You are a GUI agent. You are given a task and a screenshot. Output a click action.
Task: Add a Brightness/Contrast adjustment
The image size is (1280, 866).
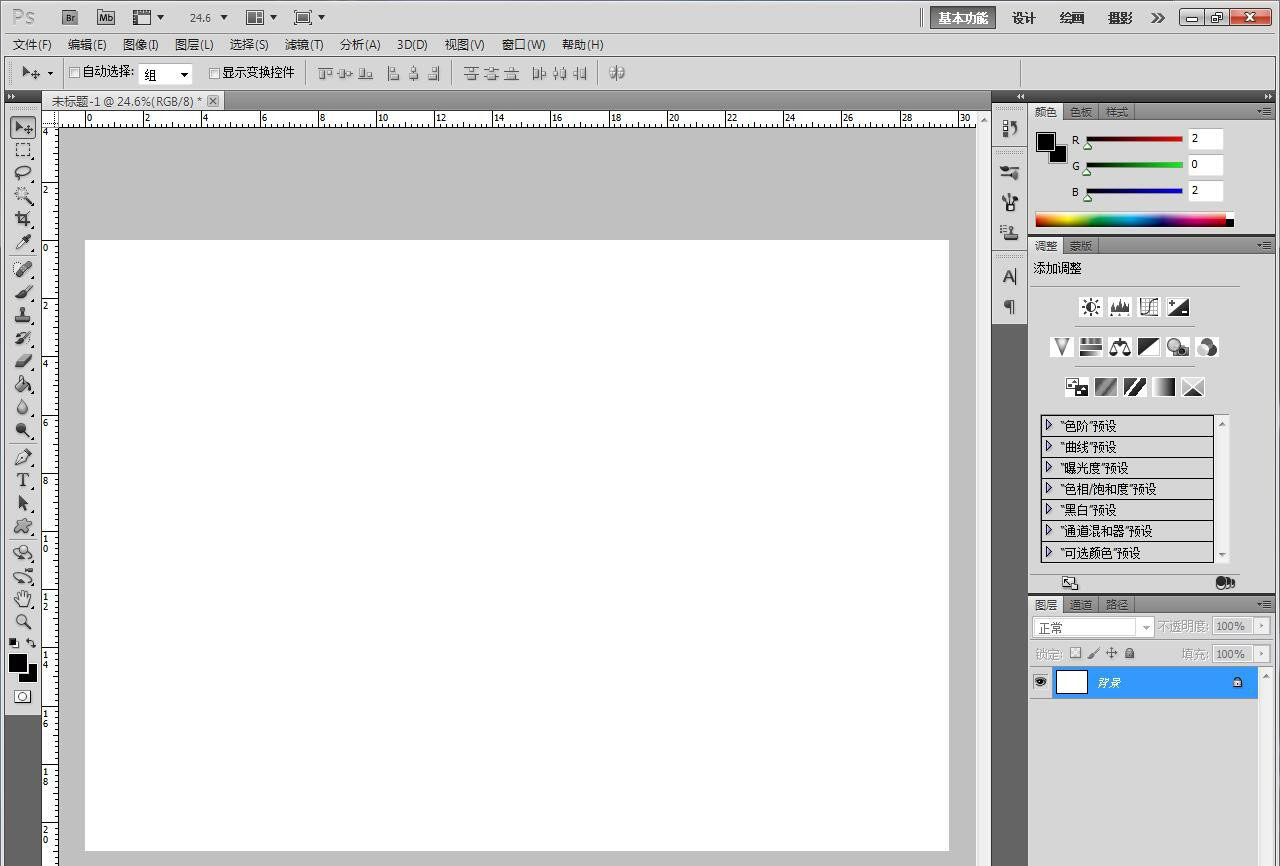(x=1091, y=307)
